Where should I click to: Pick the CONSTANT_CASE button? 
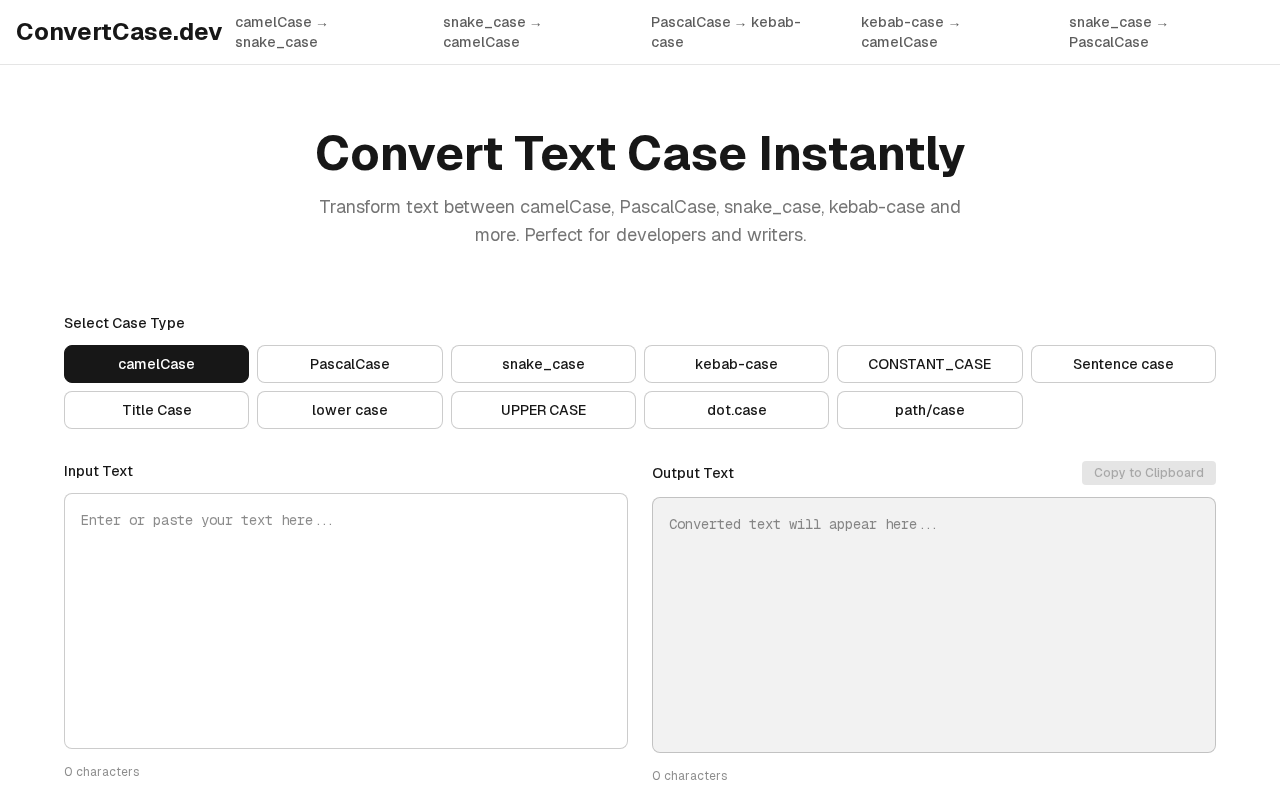[930, 364]
